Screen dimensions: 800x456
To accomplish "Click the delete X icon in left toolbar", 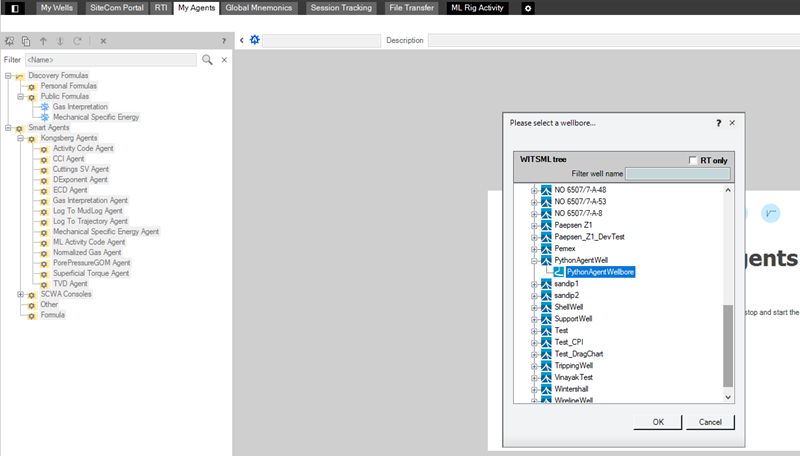I will [x=103, y=41].
